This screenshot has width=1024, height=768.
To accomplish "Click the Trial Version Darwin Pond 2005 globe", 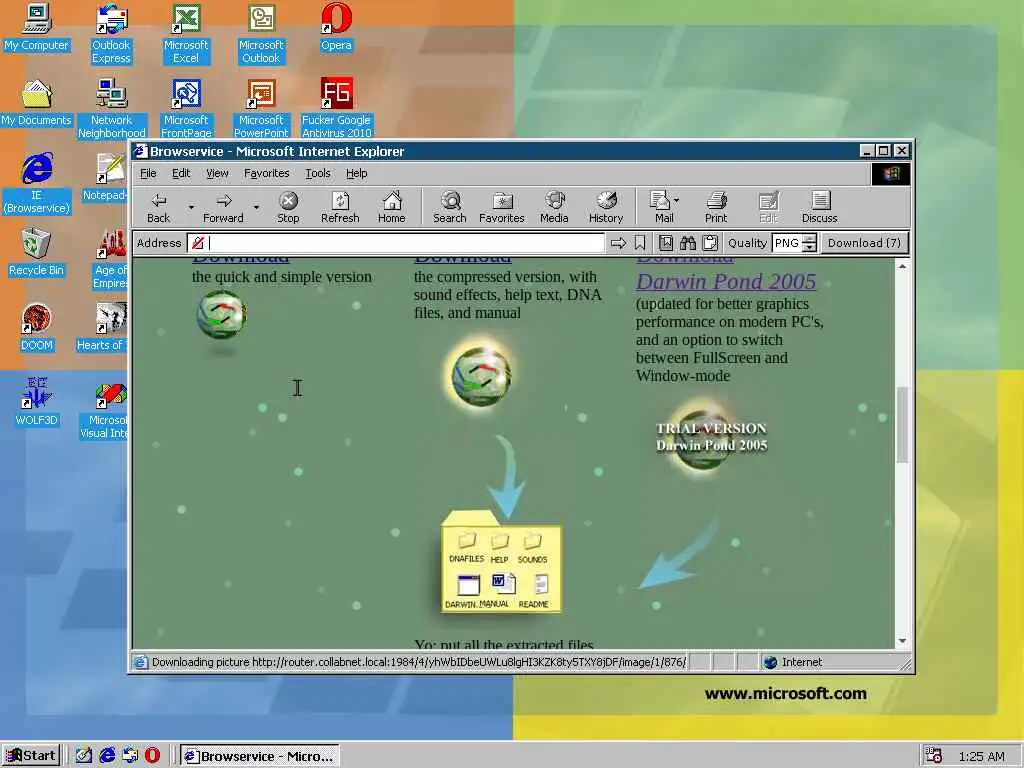I will tap(711, 438).
